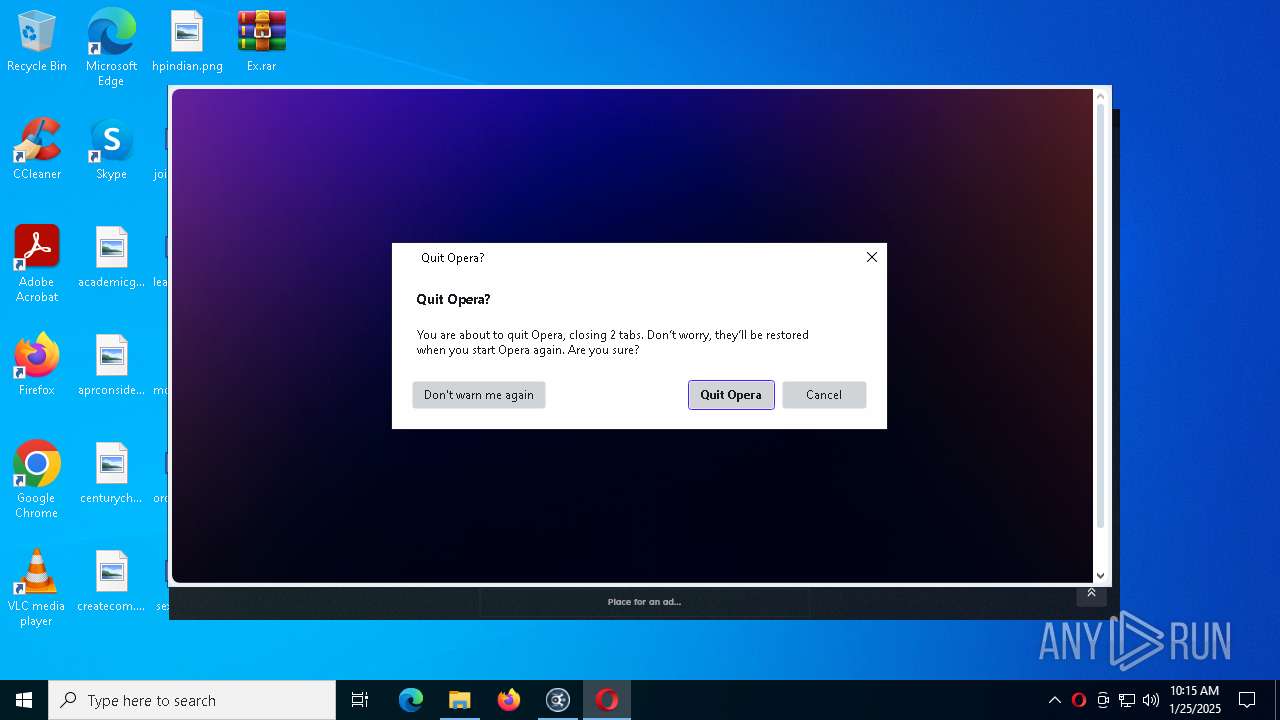Screen dimensions: 1280x720
Task: Click the 'Place for an ad...' text
Action: coord(644,602)
